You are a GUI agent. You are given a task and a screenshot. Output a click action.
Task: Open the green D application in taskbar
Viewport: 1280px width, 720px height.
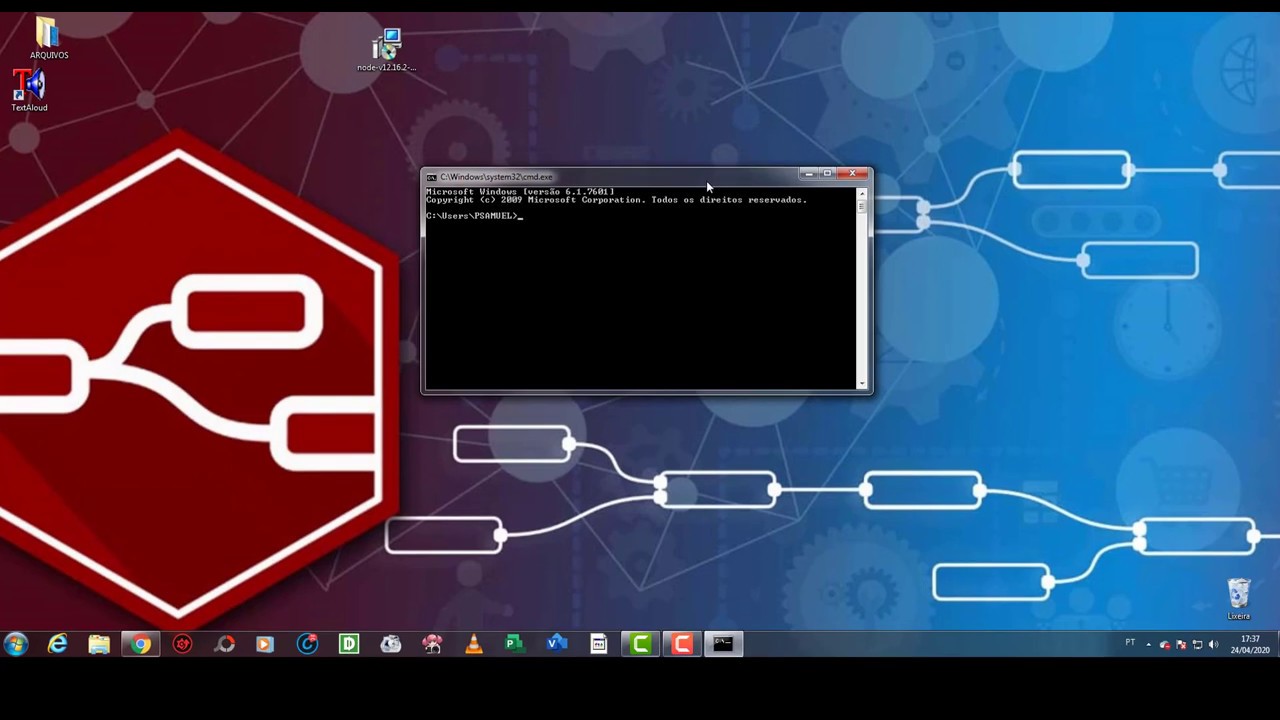[349, 644]
